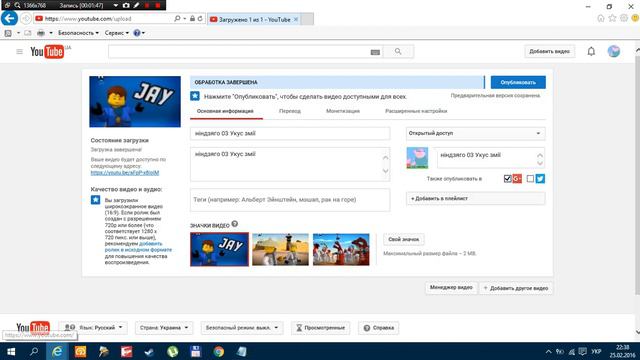Click the tags input field
The width and height of the screenshot is (640, 360).
[290, 200]
